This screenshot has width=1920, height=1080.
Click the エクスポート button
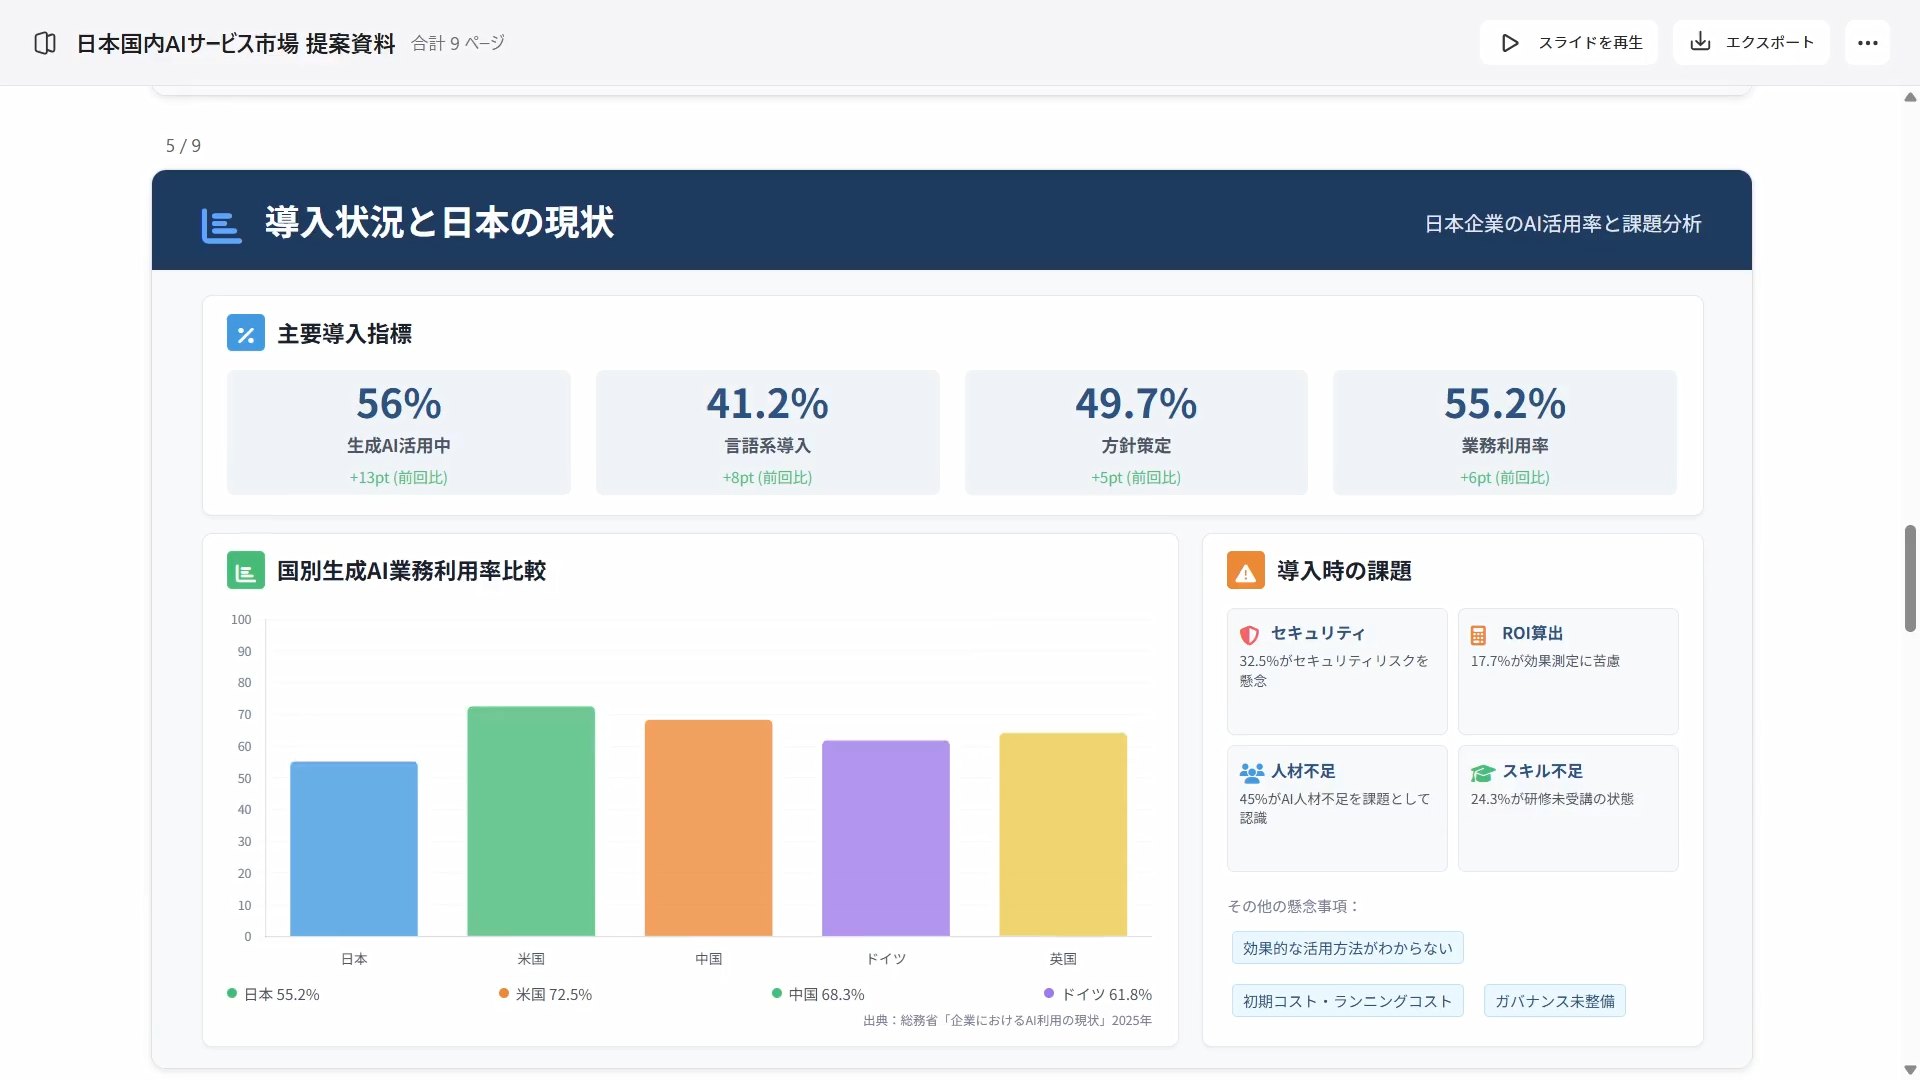tap(1750, 42)
